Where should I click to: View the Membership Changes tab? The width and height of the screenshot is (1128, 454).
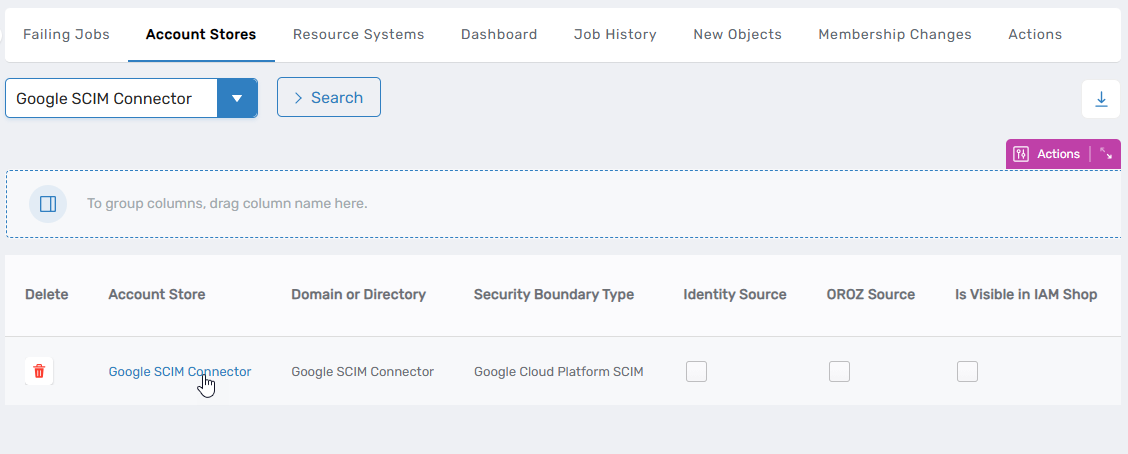tap(894, 34)
